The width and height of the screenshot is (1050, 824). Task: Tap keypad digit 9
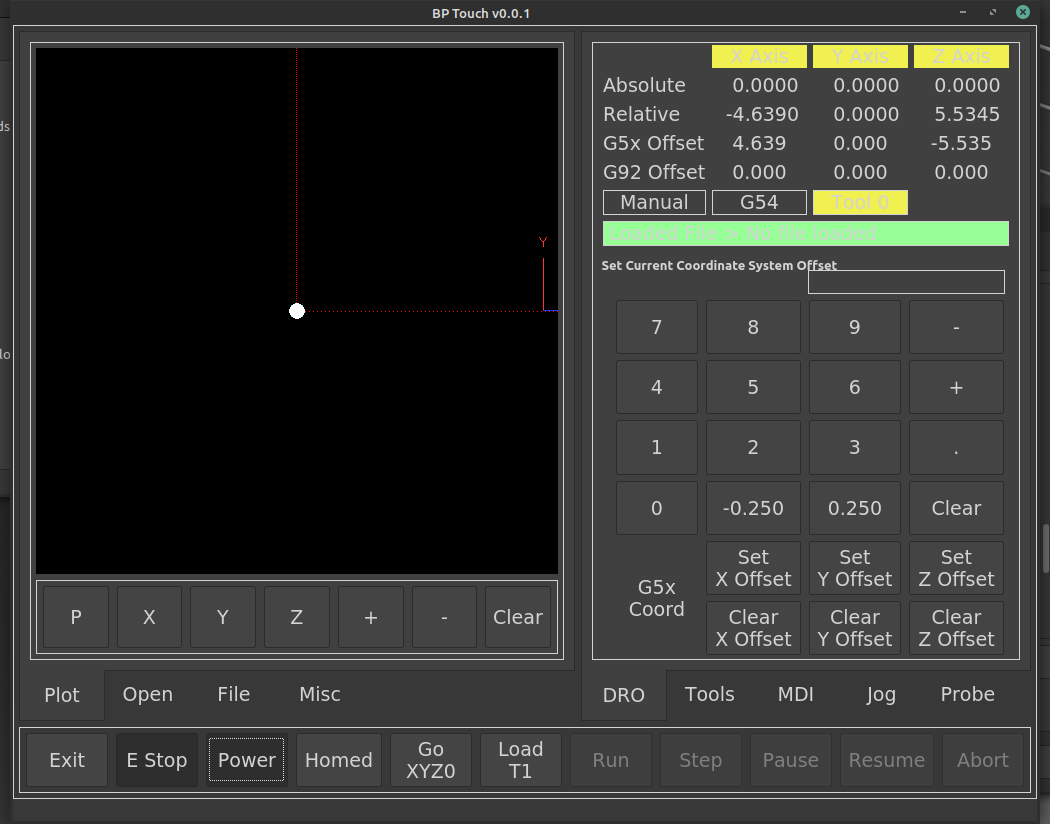pos(854,327)
